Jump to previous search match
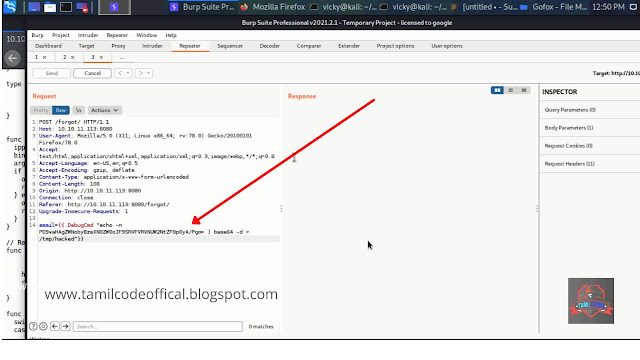This screenshot has width=640, height=360. pyautogui.click(x=55, y=326)
